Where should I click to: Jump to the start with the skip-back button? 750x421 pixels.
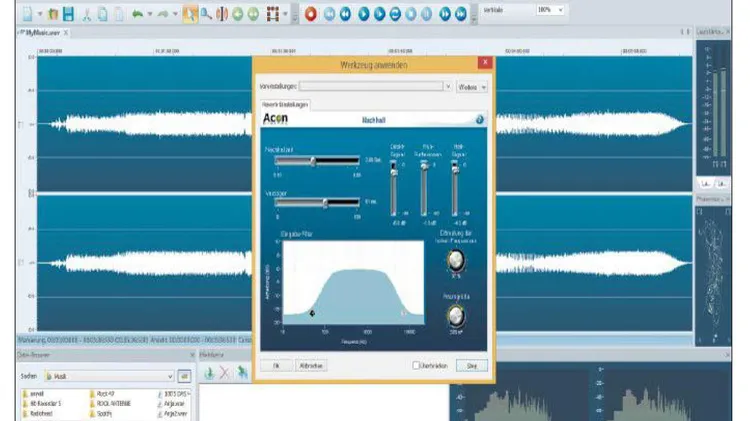[330, 14]
